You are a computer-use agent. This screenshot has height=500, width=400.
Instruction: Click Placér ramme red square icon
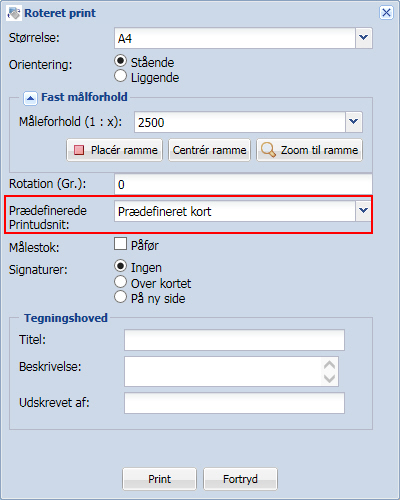[x=79, y=150]
